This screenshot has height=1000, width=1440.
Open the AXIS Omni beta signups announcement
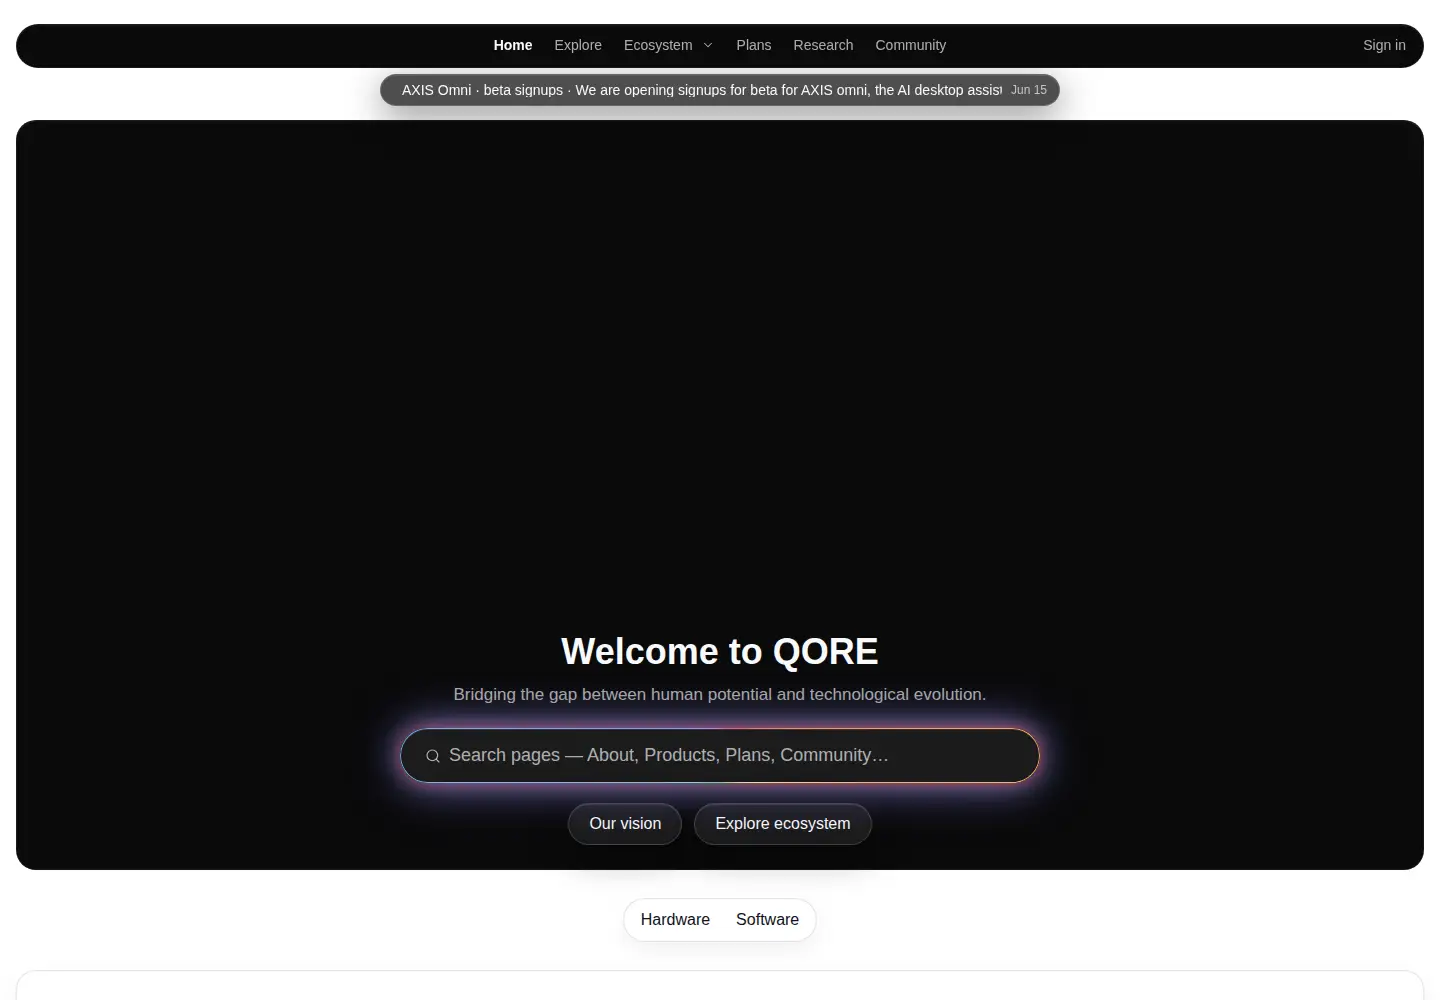720,90
